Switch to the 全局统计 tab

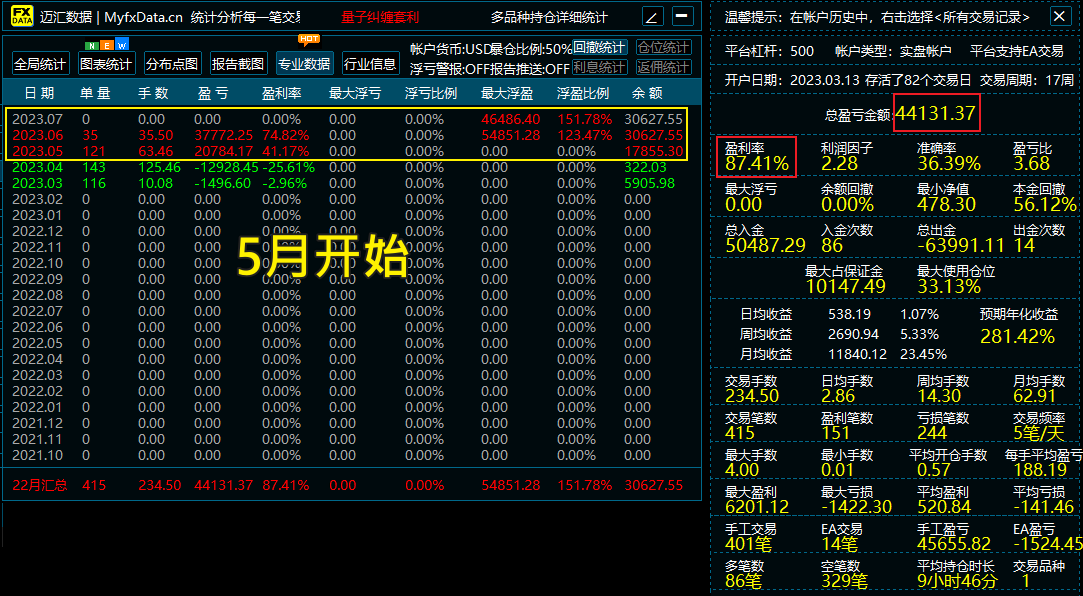coord(44,62)
